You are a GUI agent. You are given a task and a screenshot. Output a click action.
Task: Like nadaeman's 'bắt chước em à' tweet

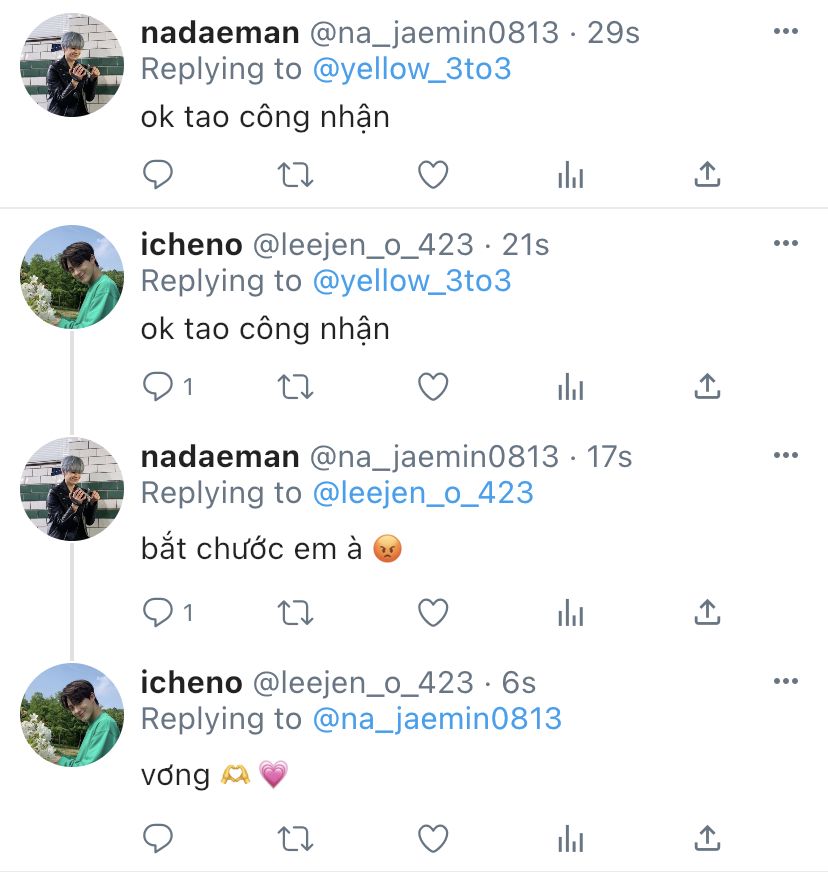pos(432,611)
